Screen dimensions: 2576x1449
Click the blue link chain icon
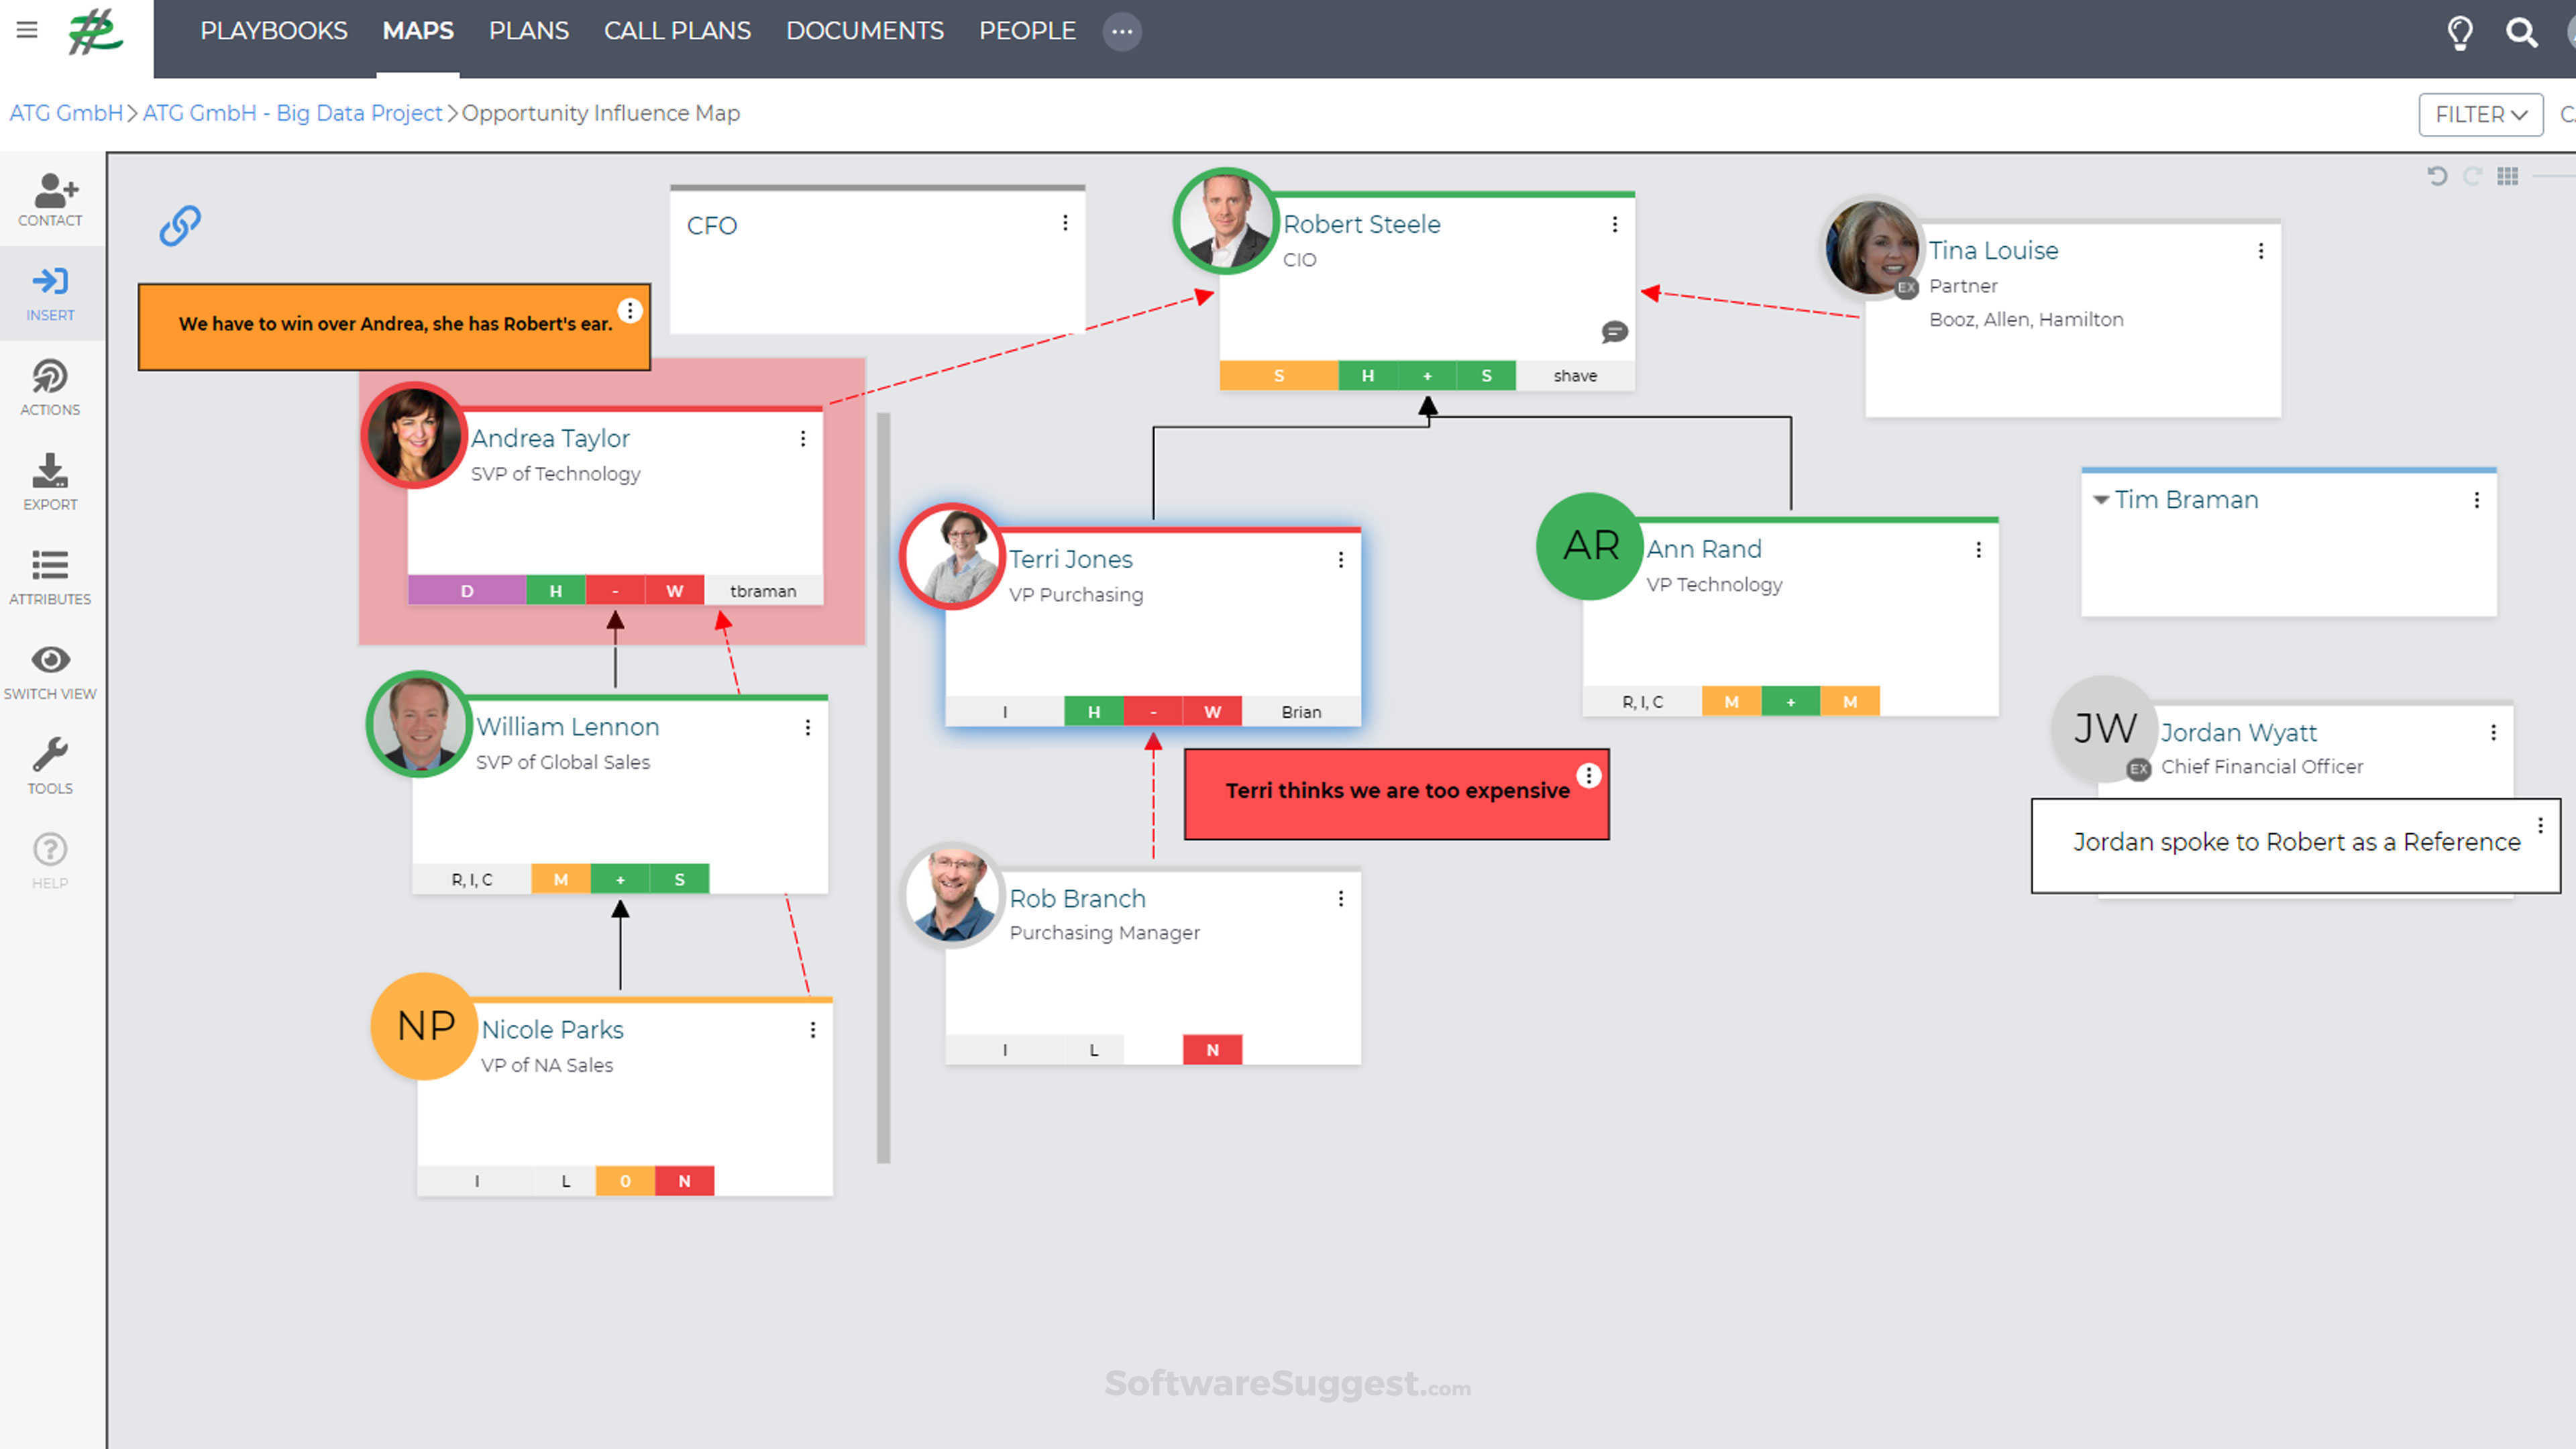[180, 226]
